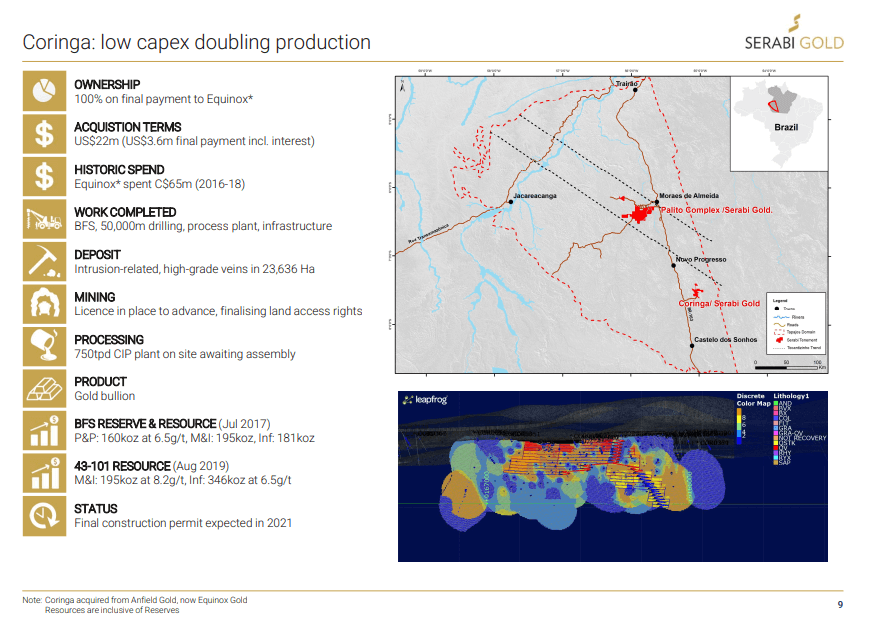Click the Brazil inset map
Image resolution: width=869 pixels, height=619 pixels.
[x=779, y=124]
